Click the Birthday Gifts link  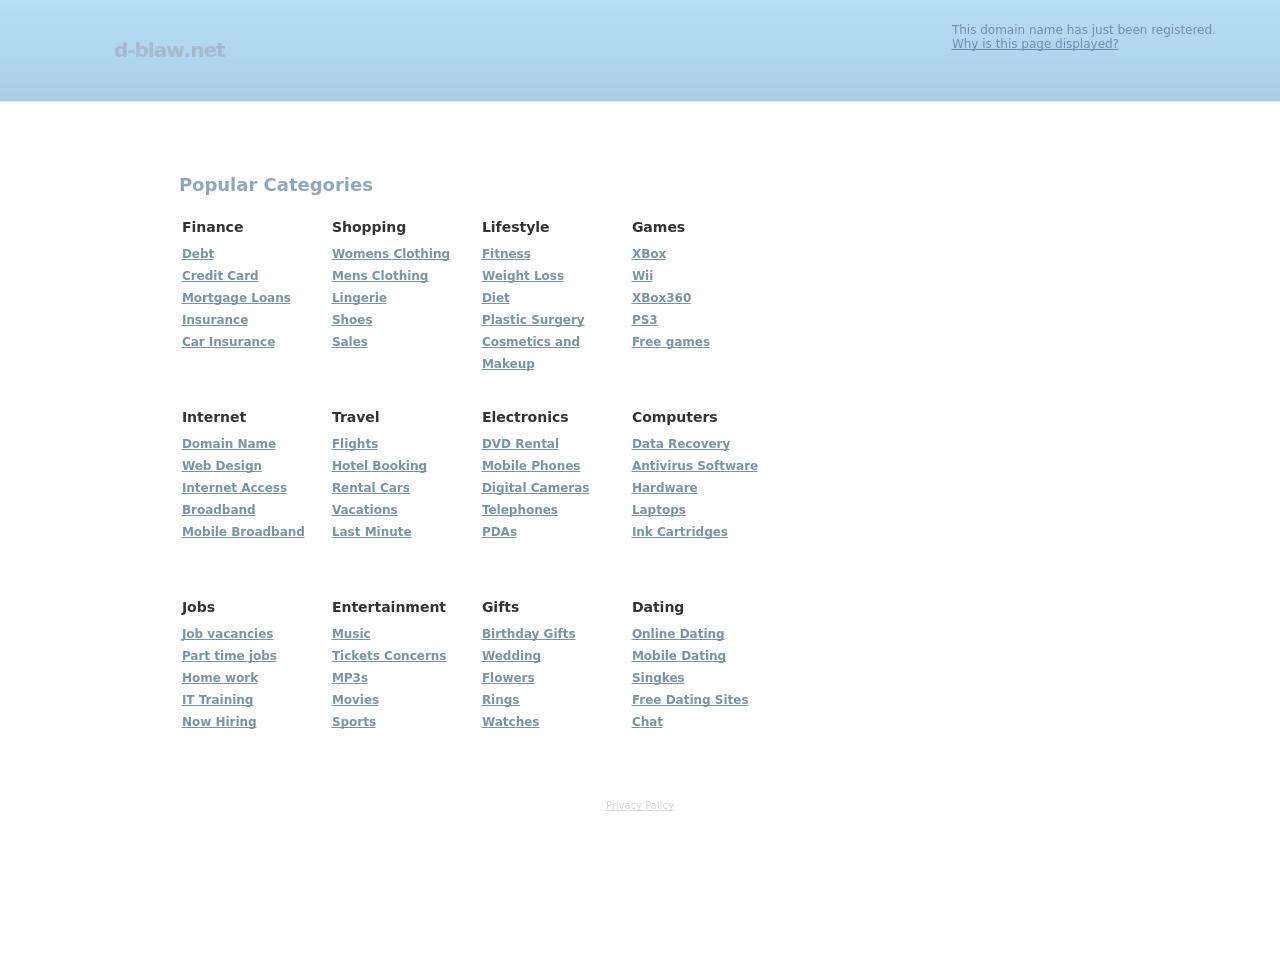[528, 634]
